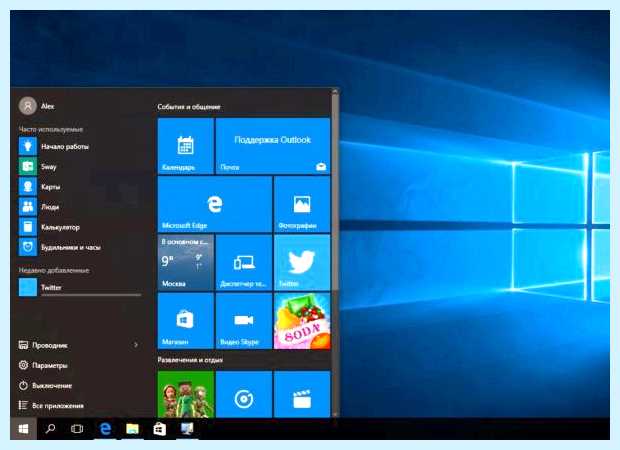Launch Калькулятор calculator
The height and width of the screenshot is (450, 620).
click(79, 227)
